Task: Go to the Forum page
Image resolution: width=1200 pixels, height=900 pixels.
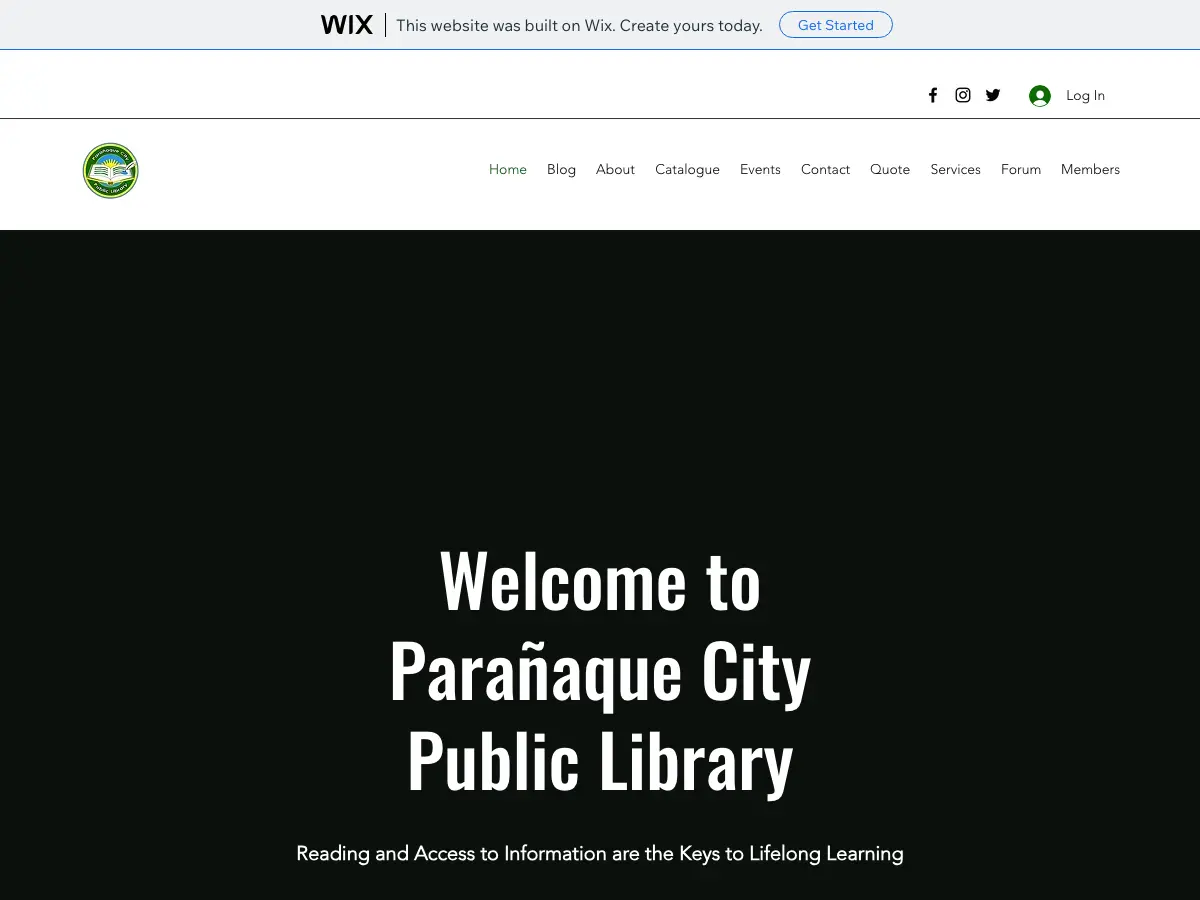Action: pyautogui.click(x=1021, y=170)
